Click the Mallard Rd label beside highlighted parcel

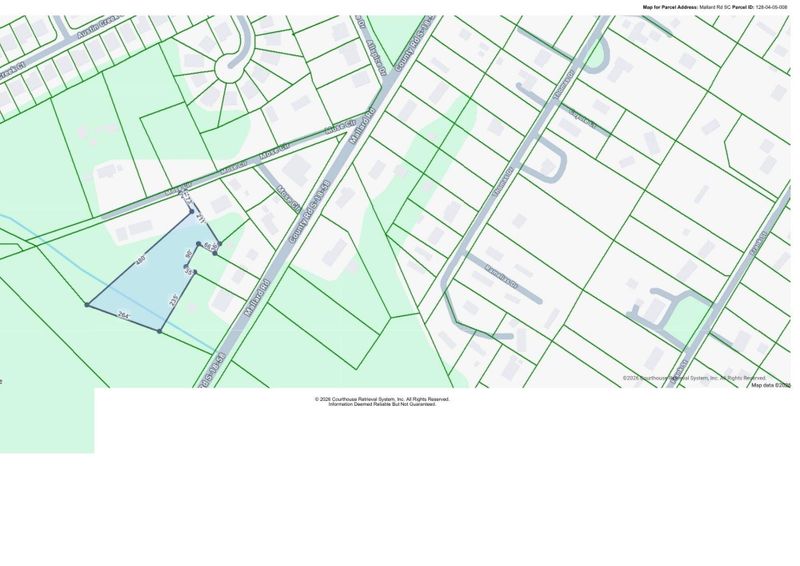coord(257,298)
